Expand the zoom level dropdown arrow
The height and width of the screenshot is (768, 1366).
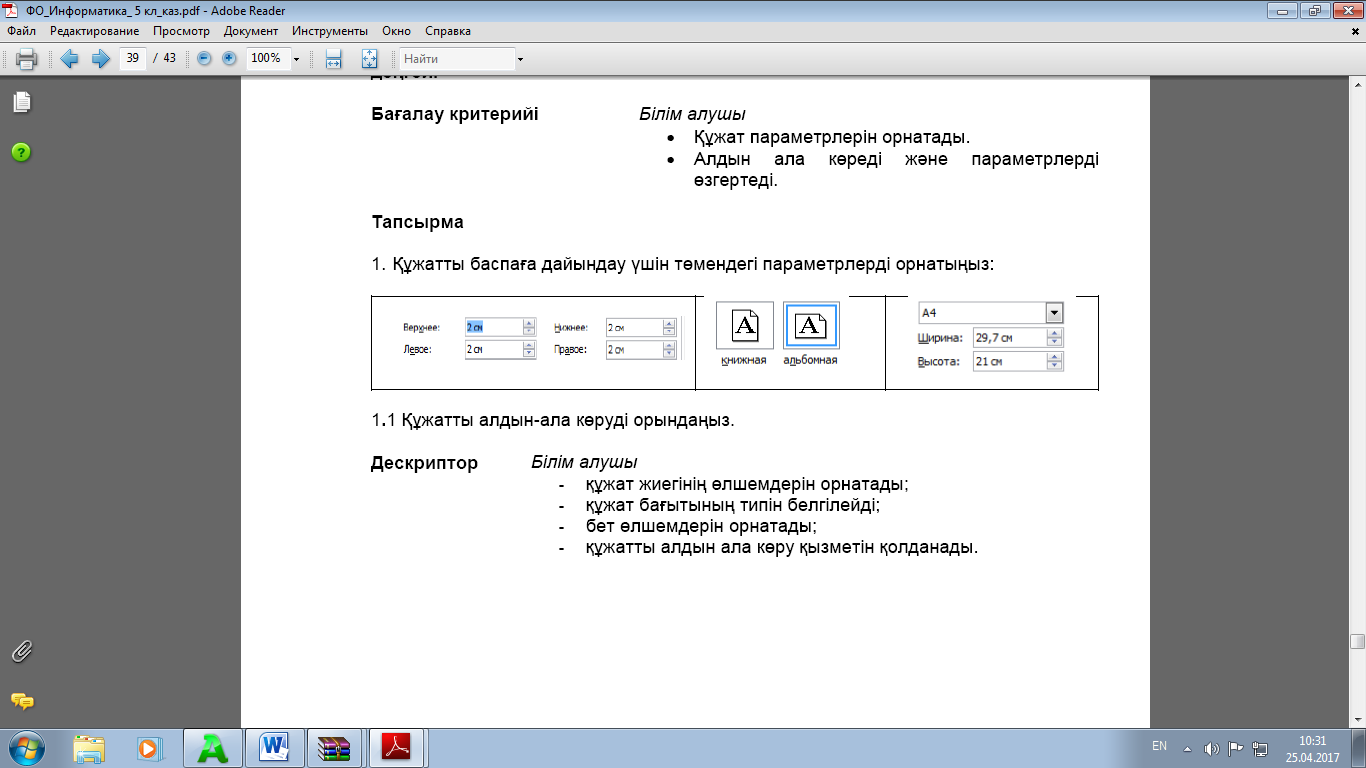[x=297, y=59]
